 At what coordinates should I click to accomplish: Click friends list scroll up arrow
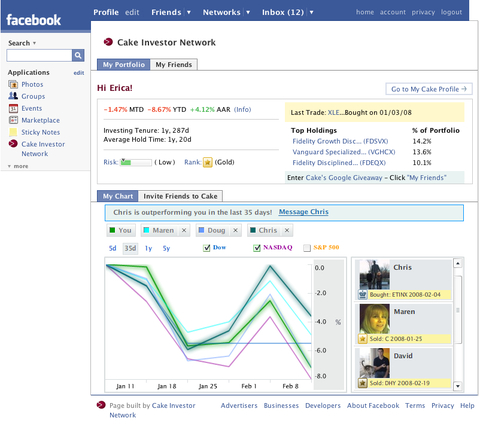coord(458,263)
